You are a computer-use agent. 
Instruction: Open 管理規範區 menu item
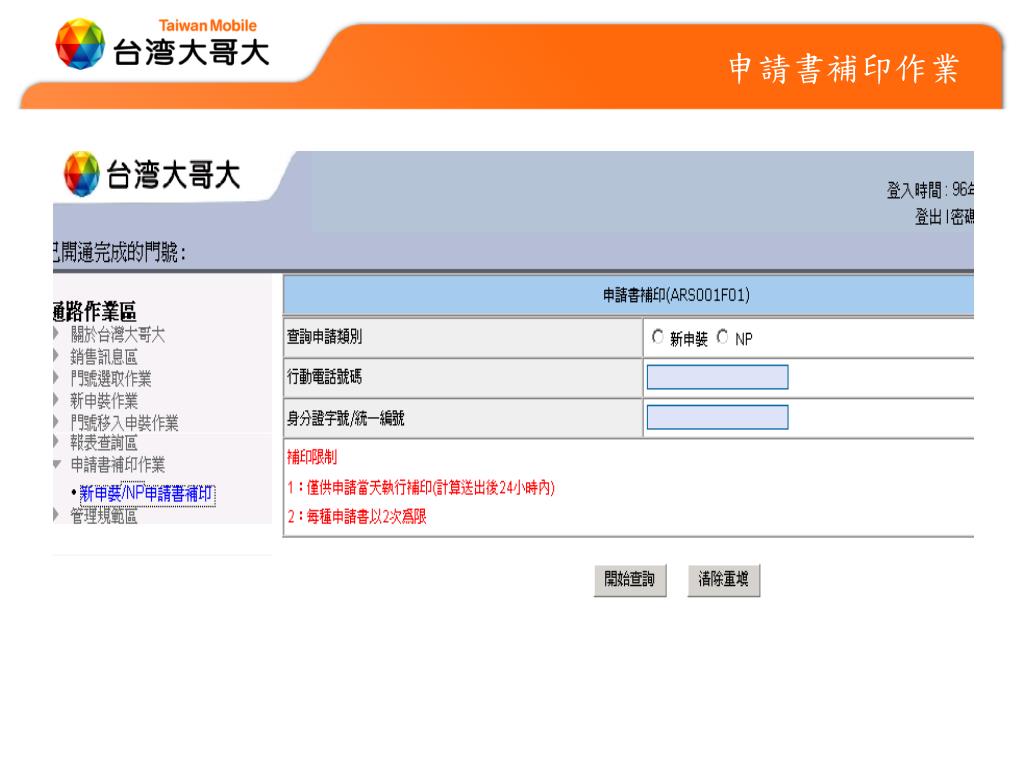[x=104, y=516]
